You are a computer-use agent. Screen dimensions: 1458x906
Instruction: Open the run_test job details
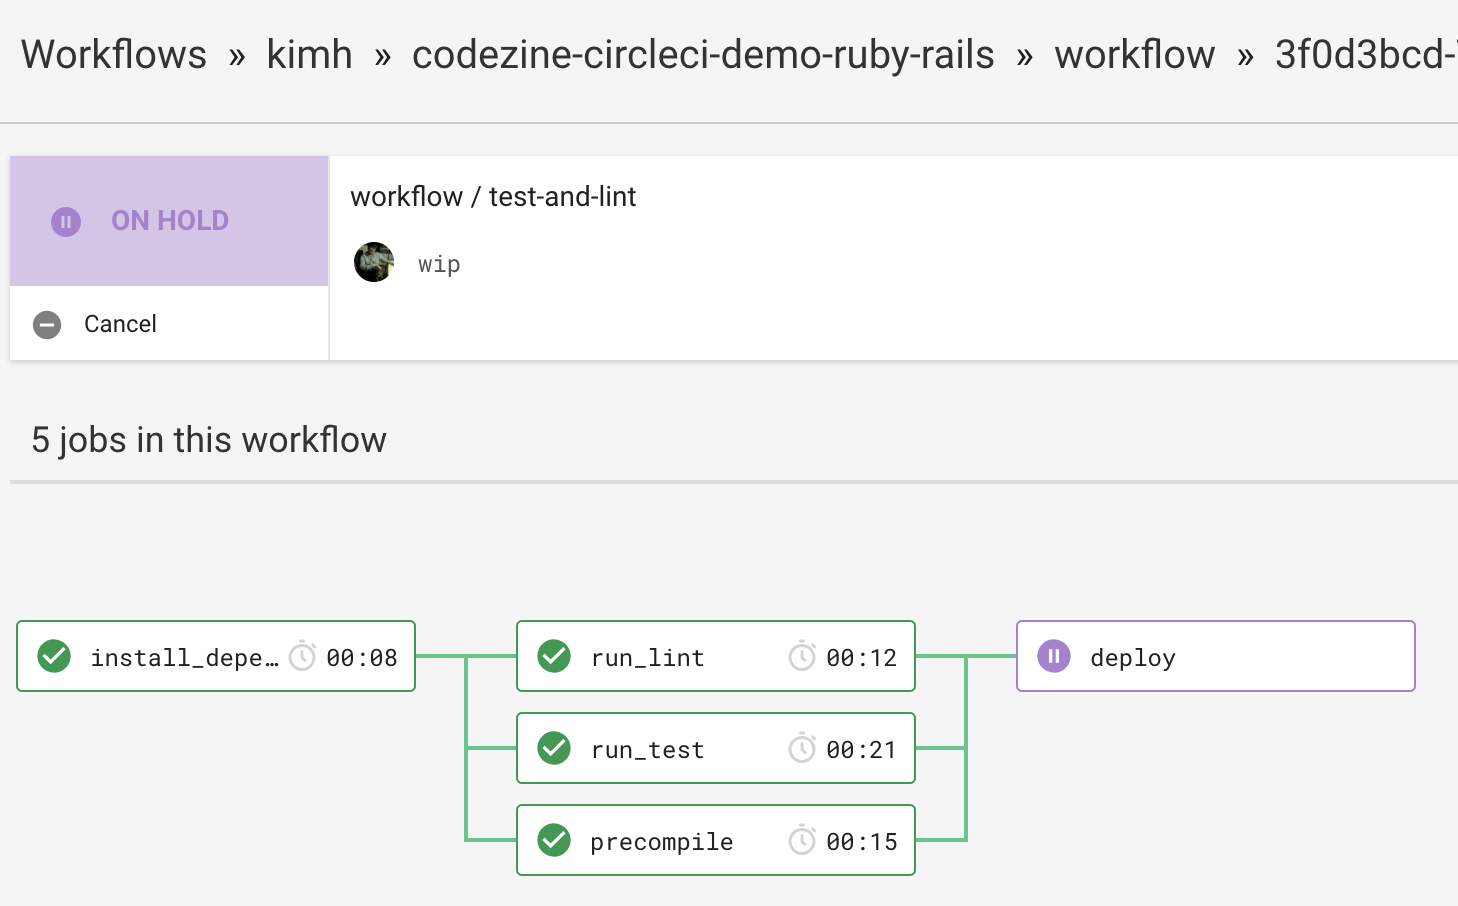point(716,748)
